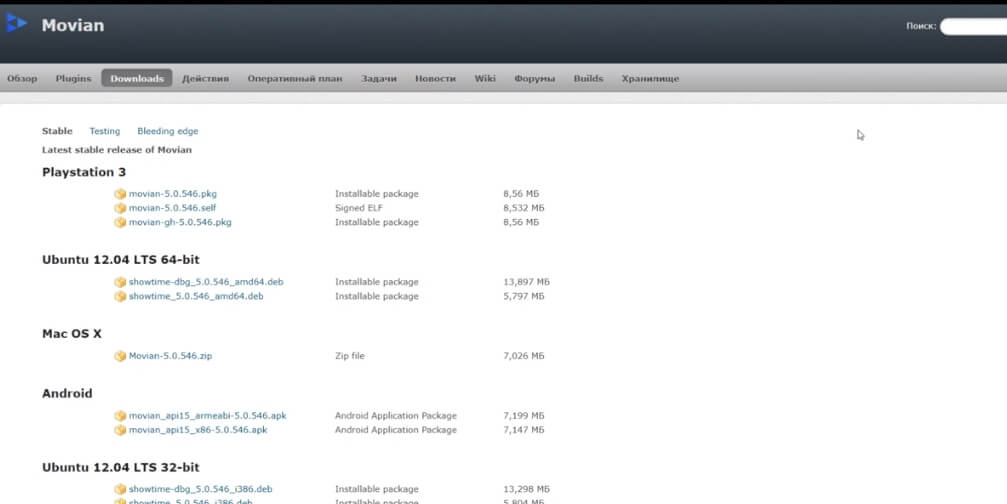Download Movian-5.0.546.zip for Mac
Image resolution: width=1007 pixels, height=504 pixels.
170,356
